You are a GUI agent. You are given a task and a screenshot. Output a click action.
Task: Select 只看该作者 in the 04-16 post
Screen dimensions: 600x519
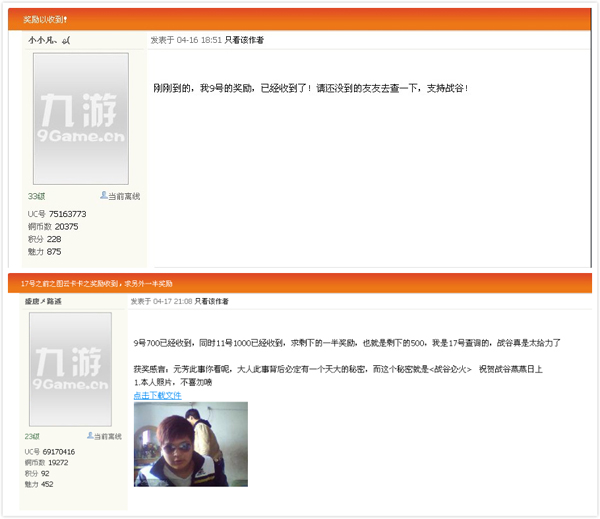(x=245, y=40)
